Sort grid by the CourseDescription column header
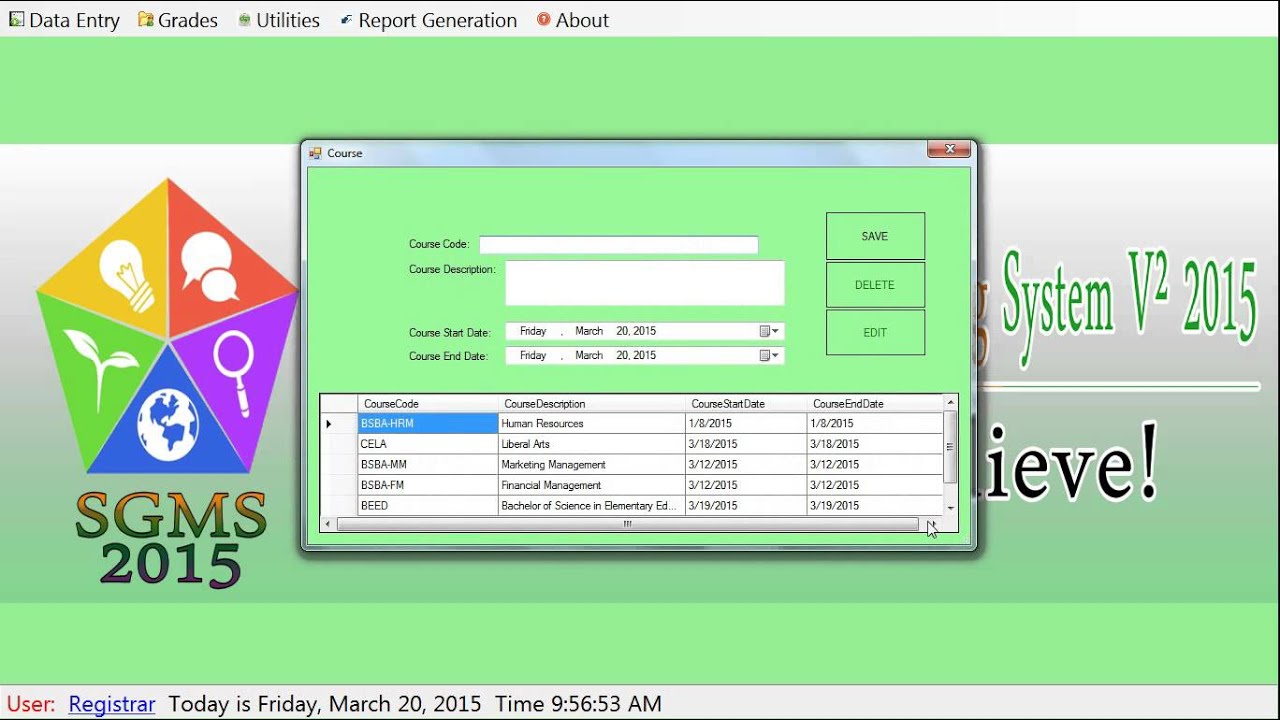 [591, 404]
